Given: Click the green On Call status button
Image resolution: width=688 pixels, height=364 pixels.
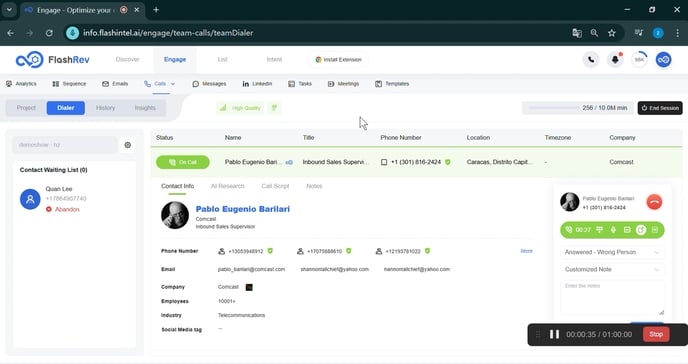Looking at the screenshot, I should [183, 162].
